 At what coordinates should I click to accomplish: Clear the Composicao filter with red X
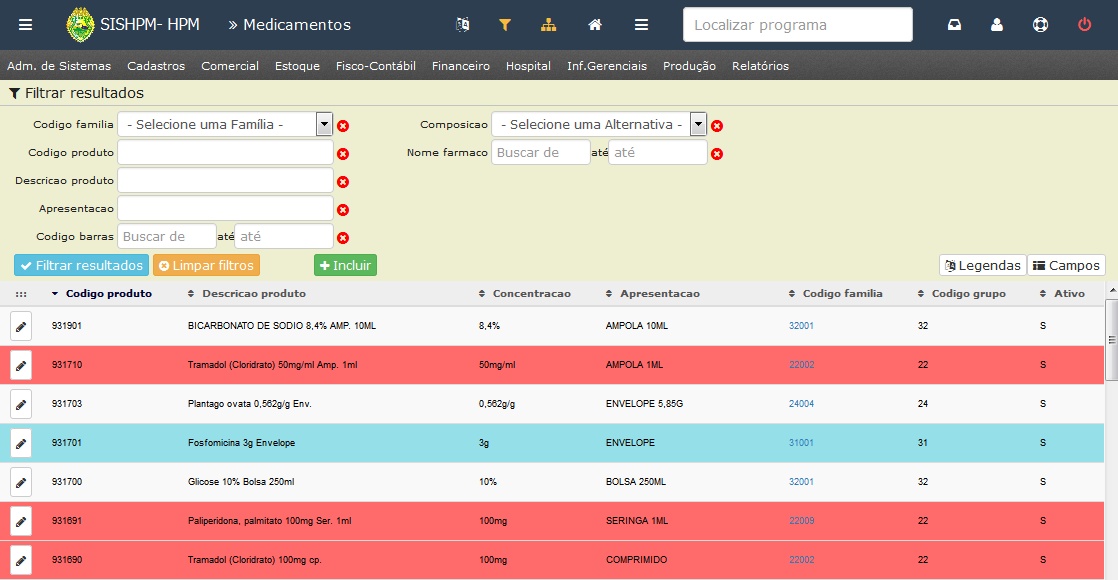tap(717, 126)
